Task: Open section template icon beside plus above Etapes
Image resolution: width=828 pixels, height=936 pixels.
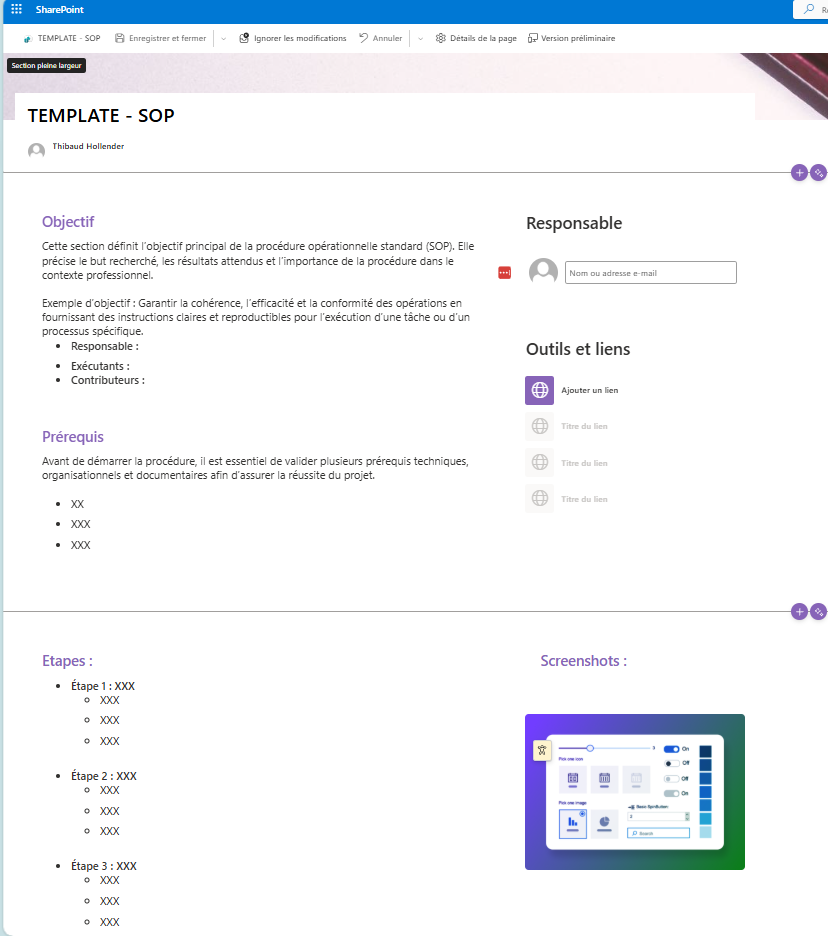Action: [818, 611]
